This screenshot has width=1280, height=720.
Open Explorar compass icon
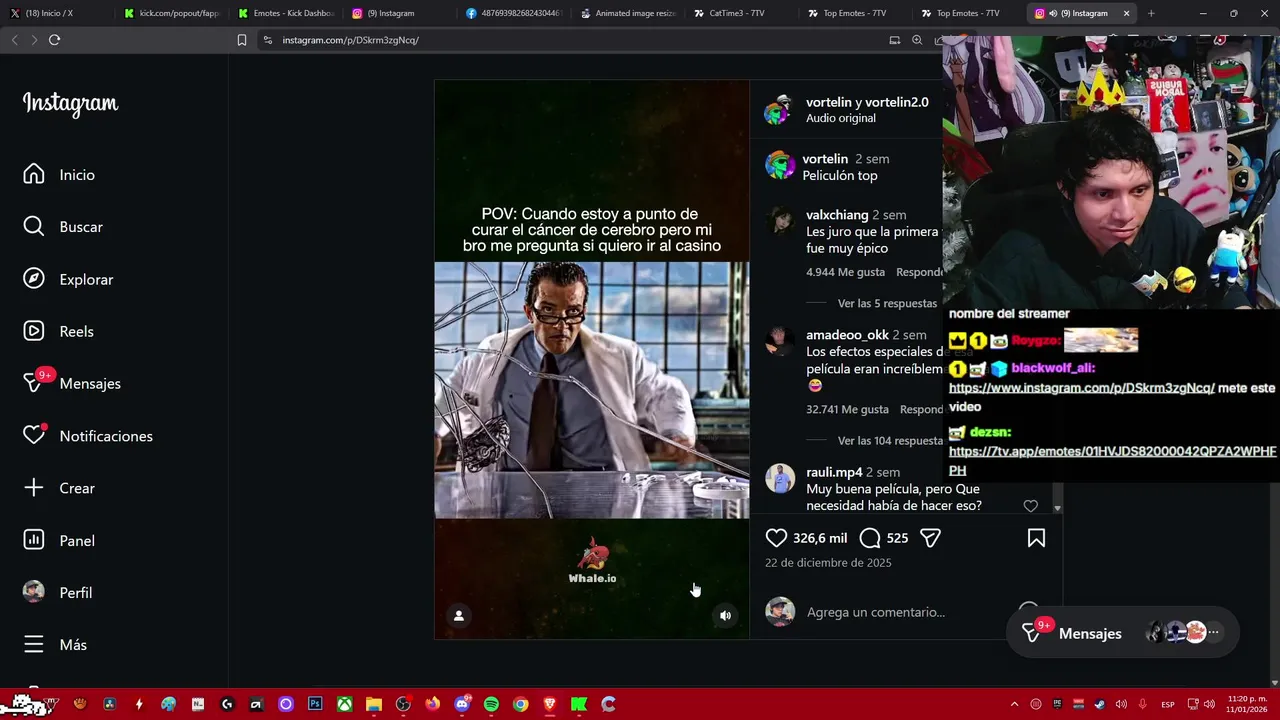point(34,279)
